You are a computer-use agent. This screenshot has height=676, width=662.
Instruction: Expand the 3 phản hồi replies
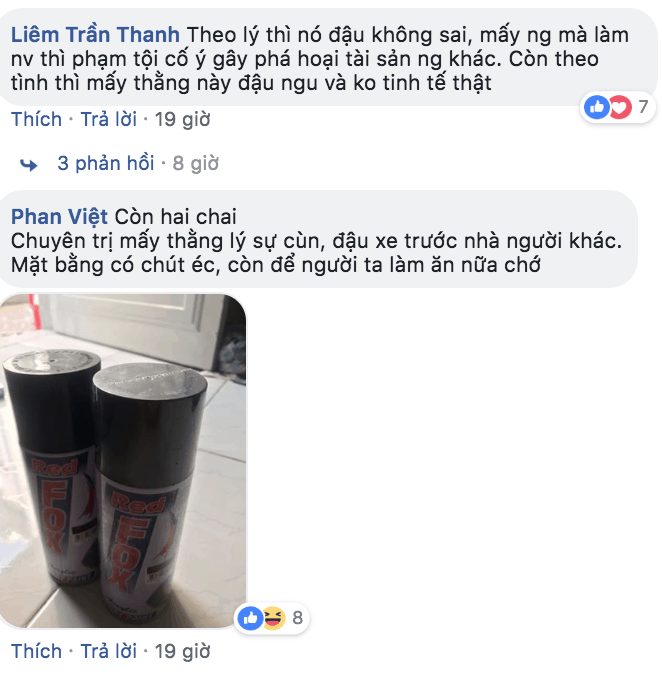106,163
